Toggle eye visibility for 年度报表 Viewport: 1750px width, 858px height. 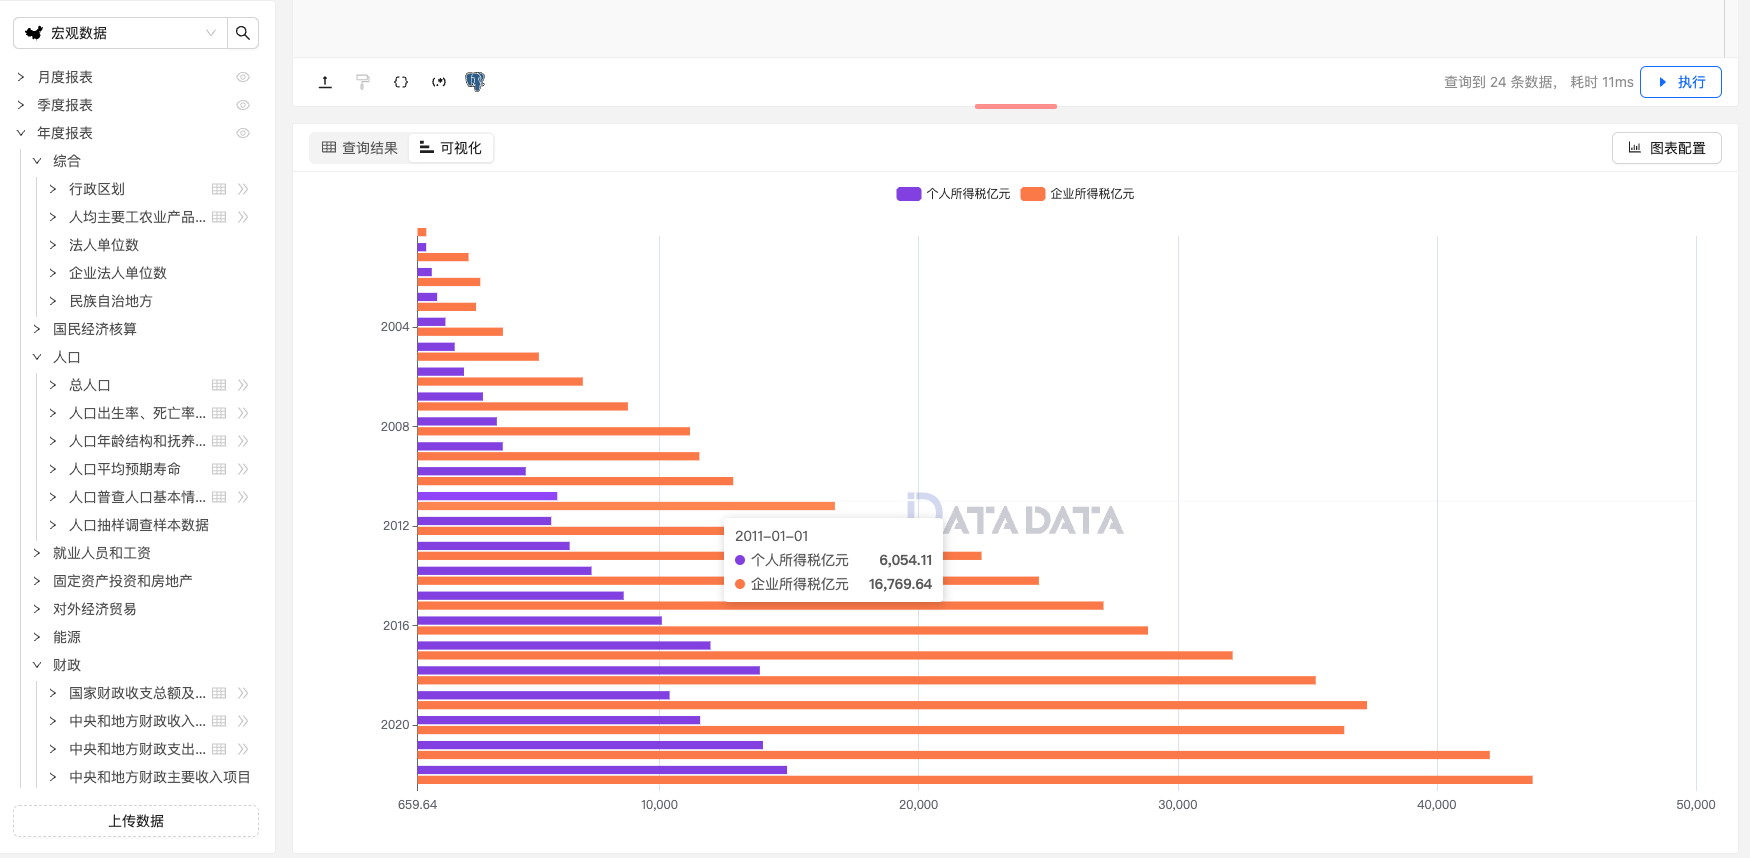coord(243,133)
